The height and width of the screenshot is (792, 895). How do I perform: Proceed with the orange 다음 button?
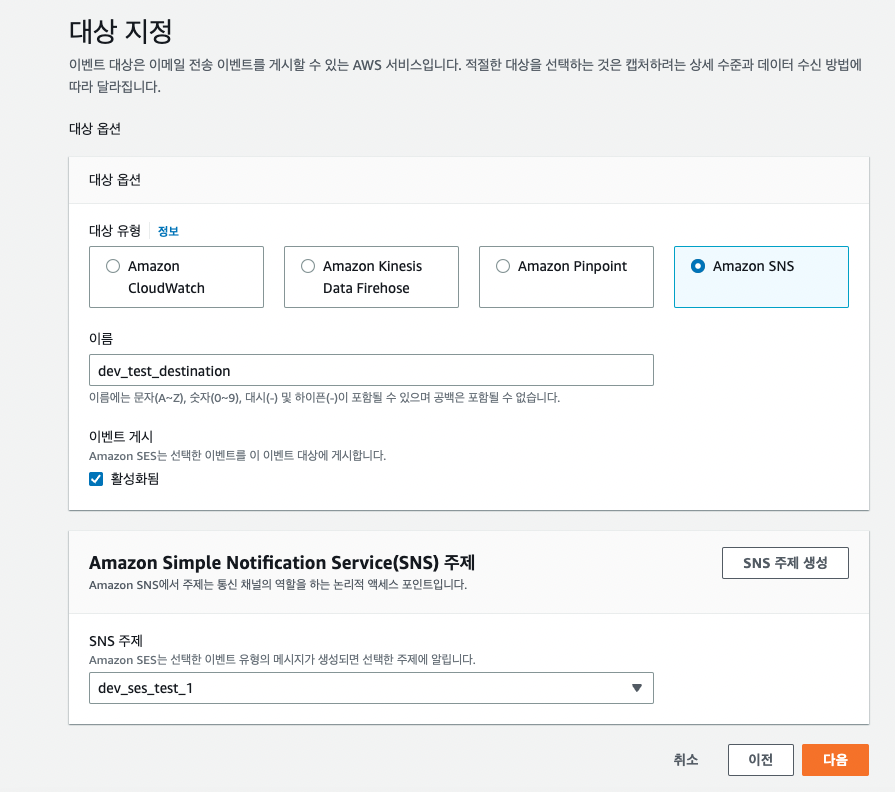[835, 760]
